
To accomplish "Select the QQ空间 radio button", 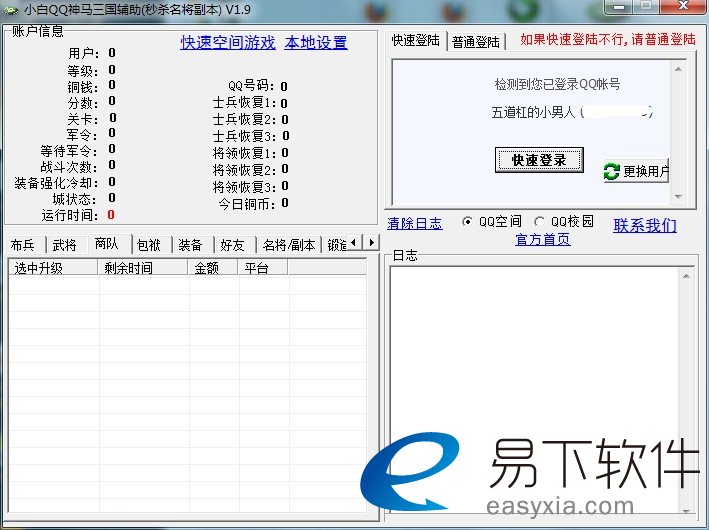I will click(467, 222).
